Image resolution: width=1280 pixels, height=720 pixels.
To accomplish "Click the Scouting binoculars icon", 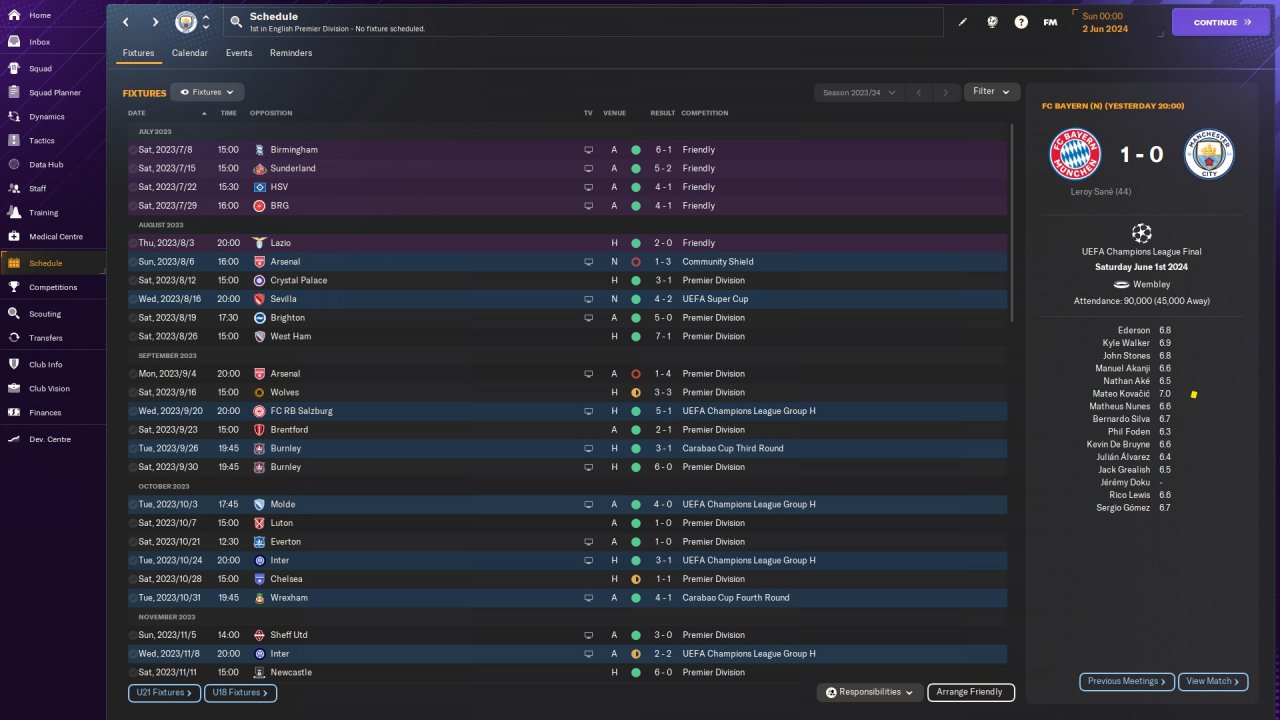I will (x=14, y=314).
